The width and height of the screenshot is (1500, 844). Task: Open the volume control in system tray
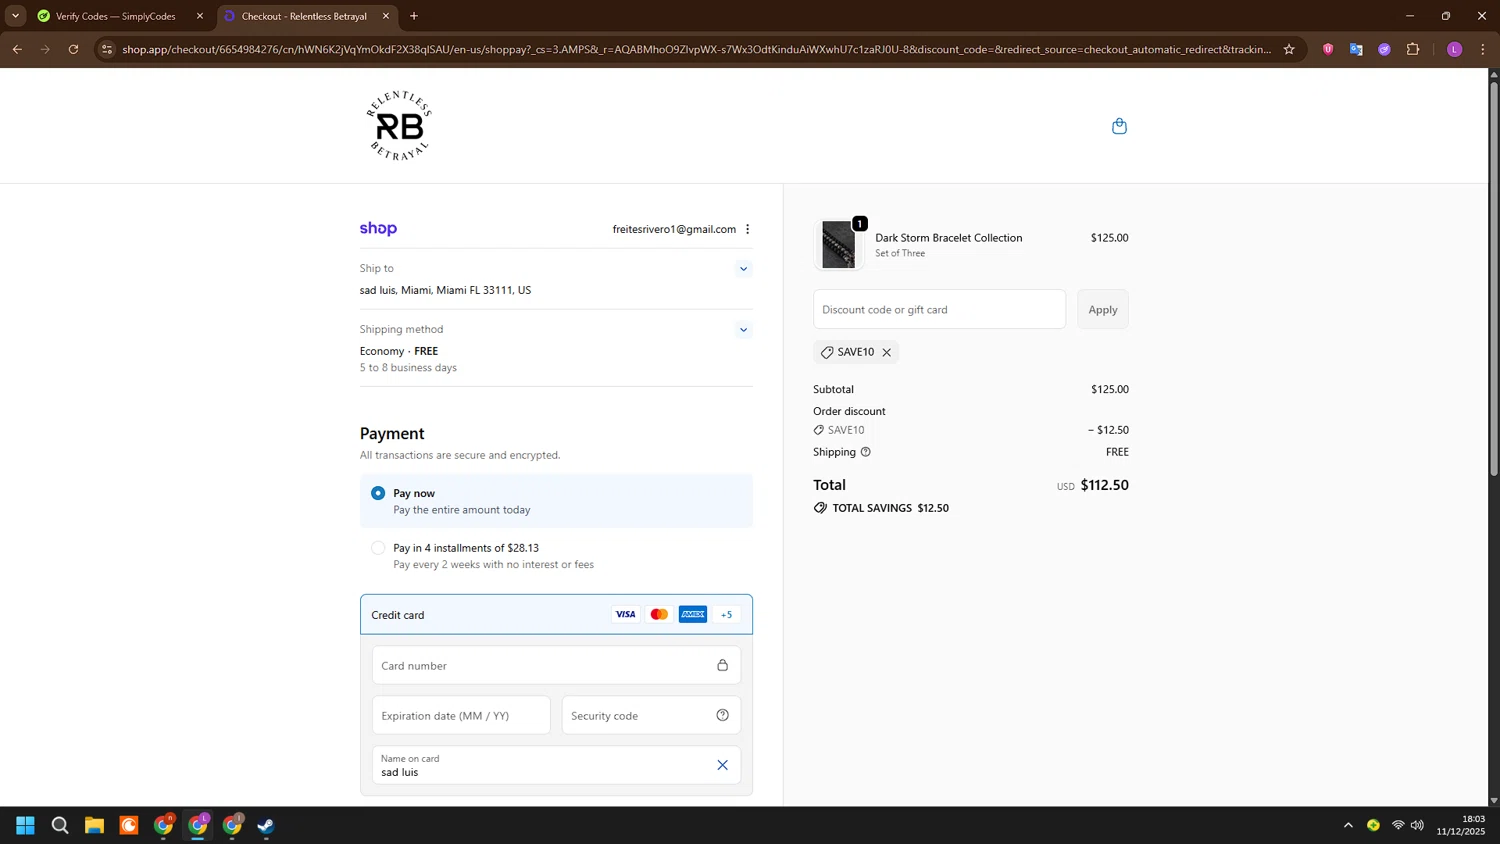click(1417, 825)
